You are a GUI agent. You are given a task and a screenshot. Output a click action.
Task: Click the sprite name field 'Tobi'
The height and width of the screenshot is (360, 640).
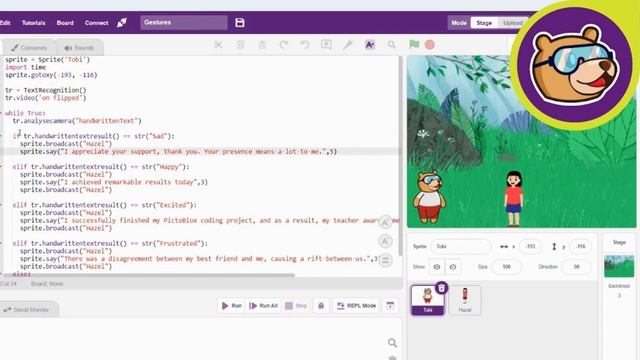point(460,247)
